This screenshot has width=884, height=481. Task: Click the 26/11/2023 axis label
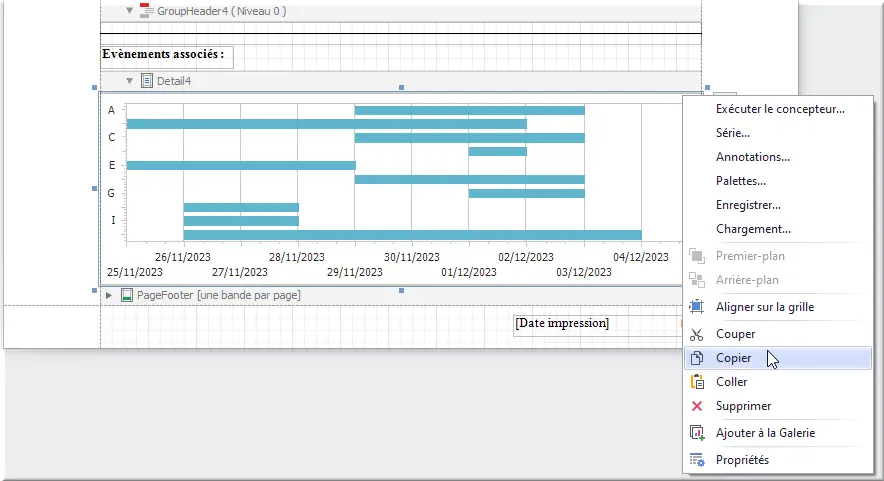[183, 257]
